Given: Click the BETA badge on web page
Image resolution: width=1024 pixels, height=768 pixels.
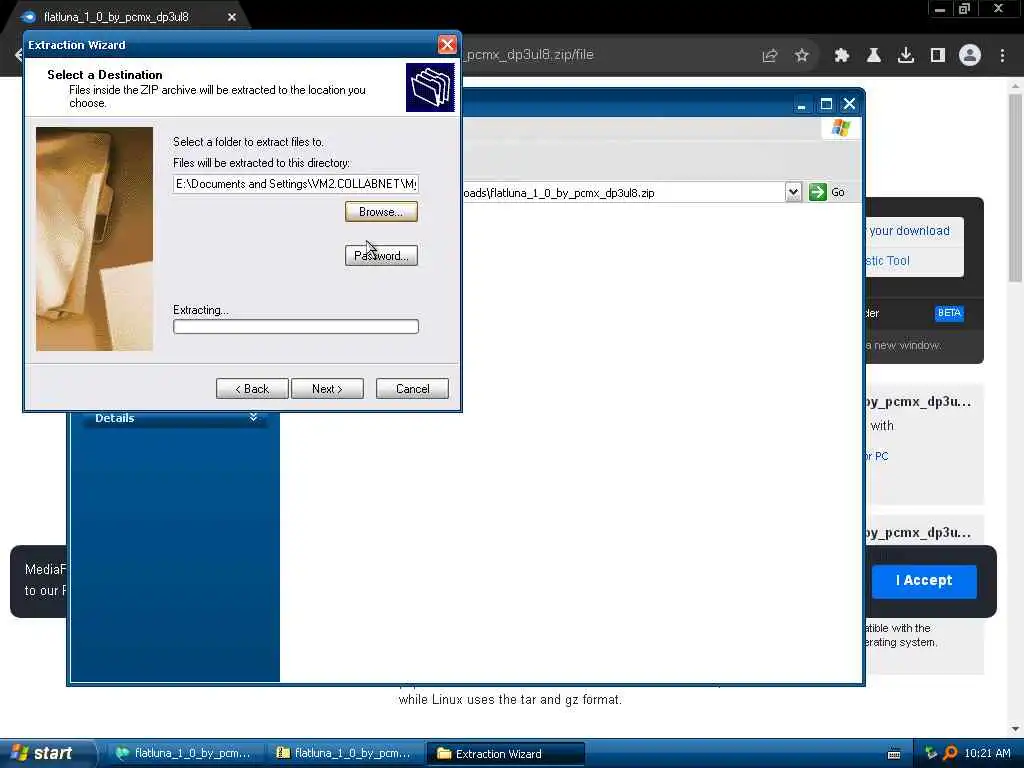Looking at the screenshot, I should tap(949, 313).
